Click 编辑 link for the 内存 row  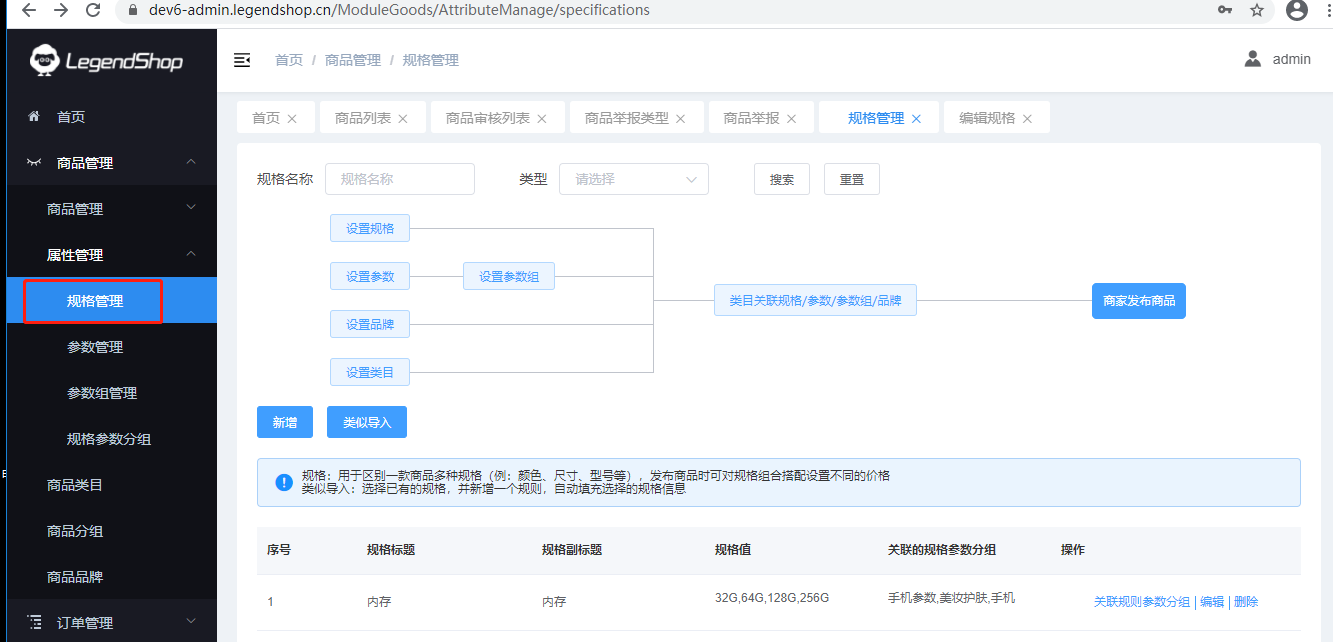click(1211, 602)
